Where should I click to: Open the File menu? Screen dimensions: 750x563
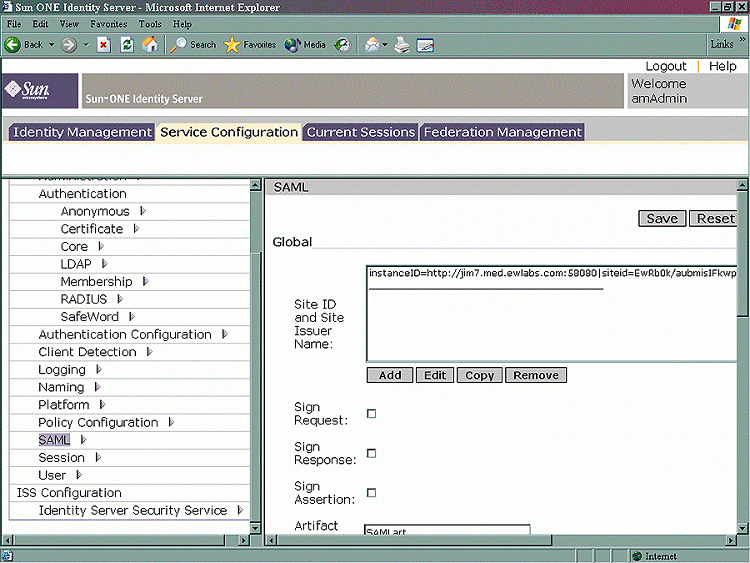14,24
